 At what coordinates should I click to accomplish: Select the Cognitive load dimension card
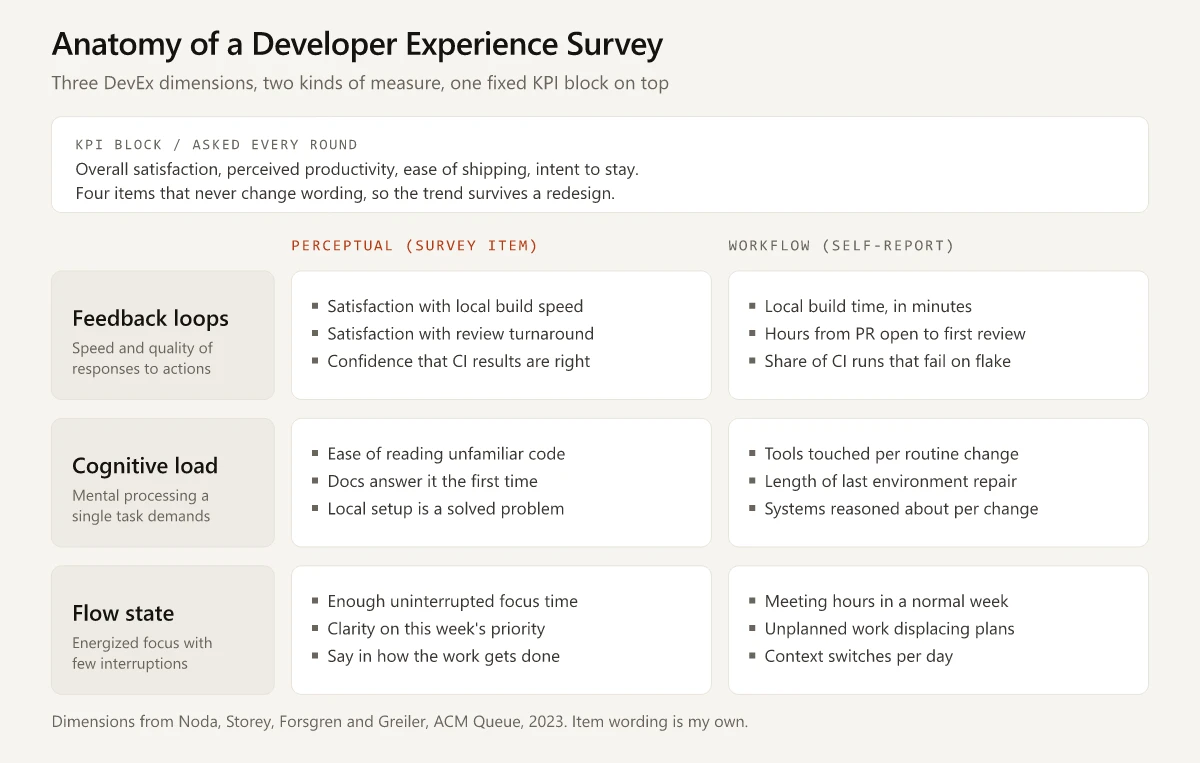coord(163,483)
